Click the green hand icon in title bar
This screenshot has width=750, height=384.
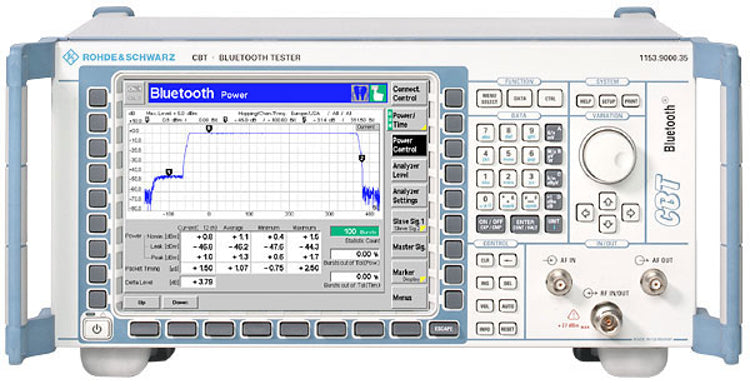378,93
